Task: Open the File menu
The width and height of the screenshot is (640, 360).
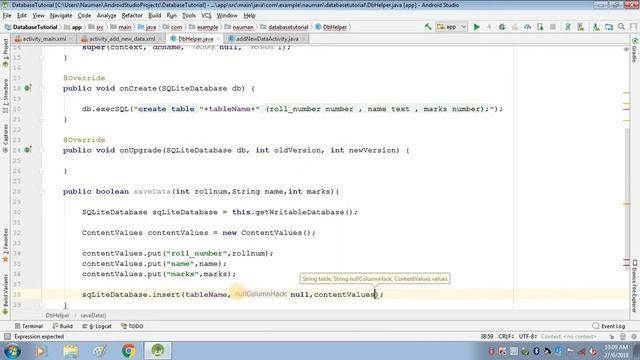Action: (7, 16)
